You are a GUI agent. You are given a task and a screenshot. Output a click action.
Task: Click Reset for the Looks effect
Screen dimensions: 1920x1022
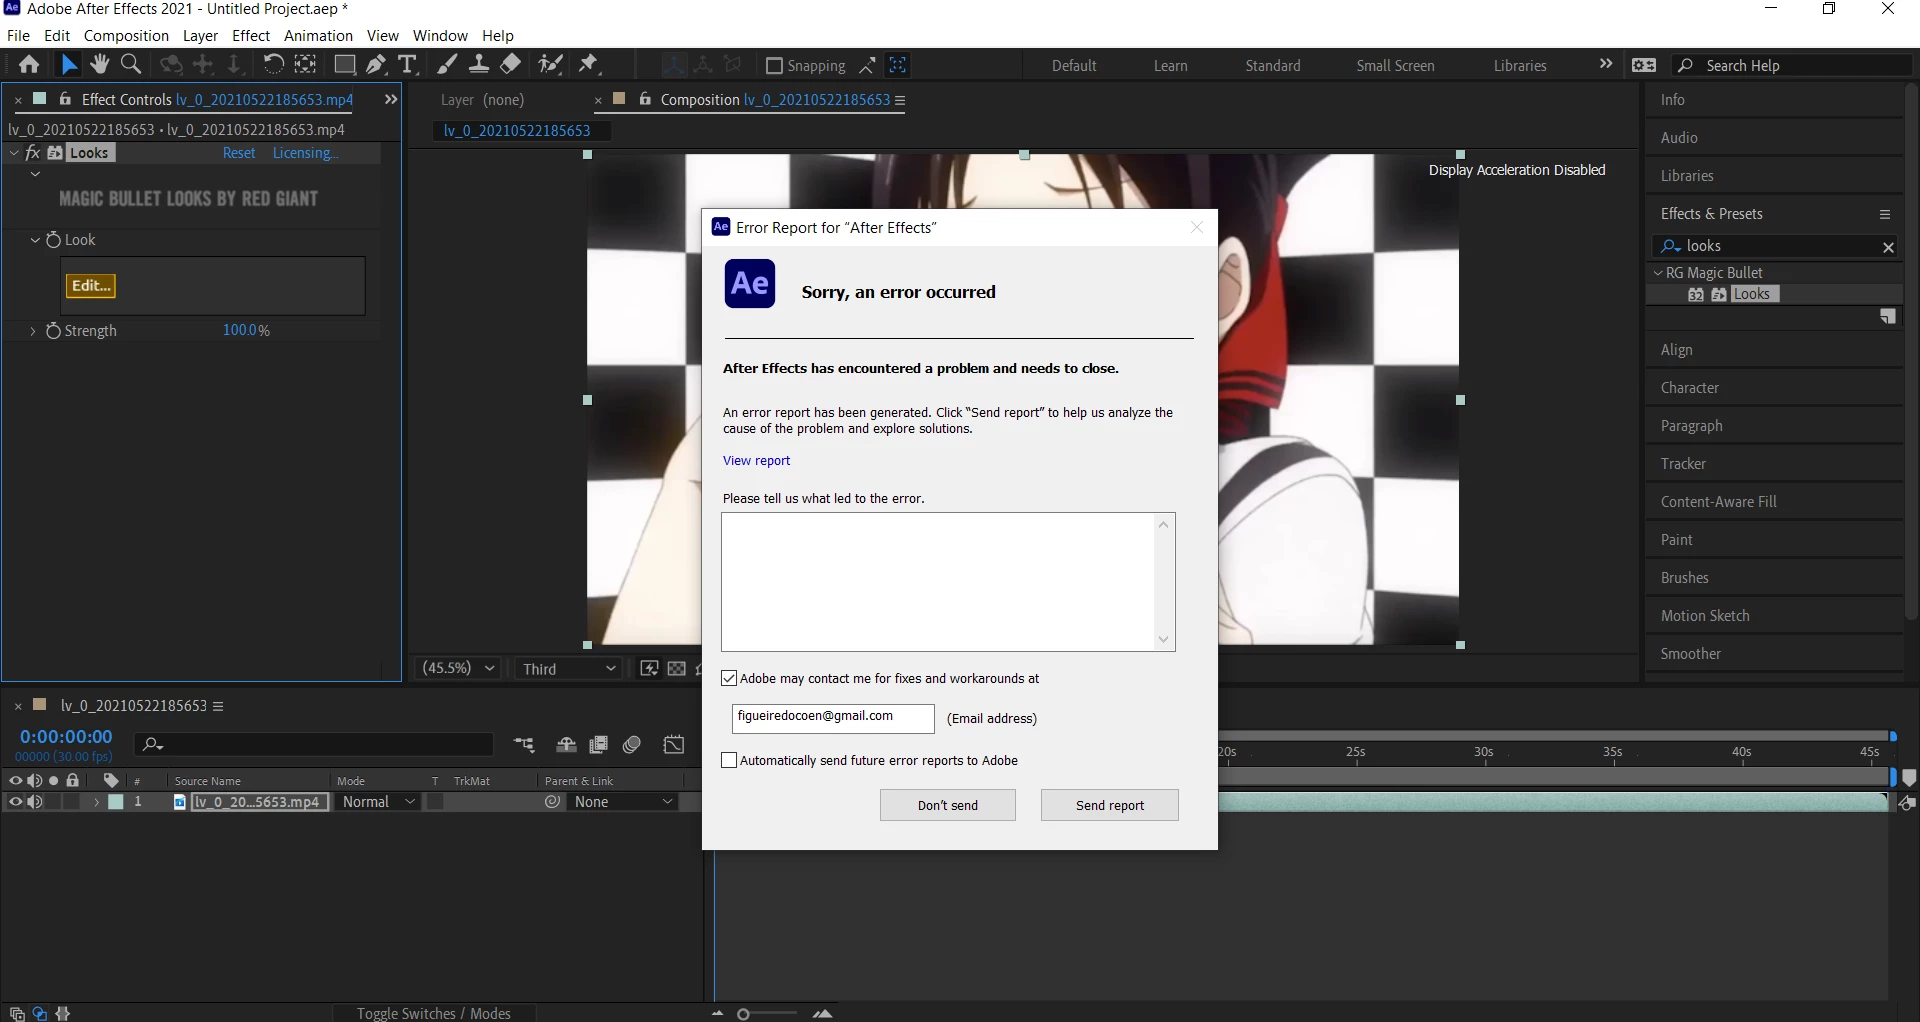pyautogui.click(x=239, y=153)
